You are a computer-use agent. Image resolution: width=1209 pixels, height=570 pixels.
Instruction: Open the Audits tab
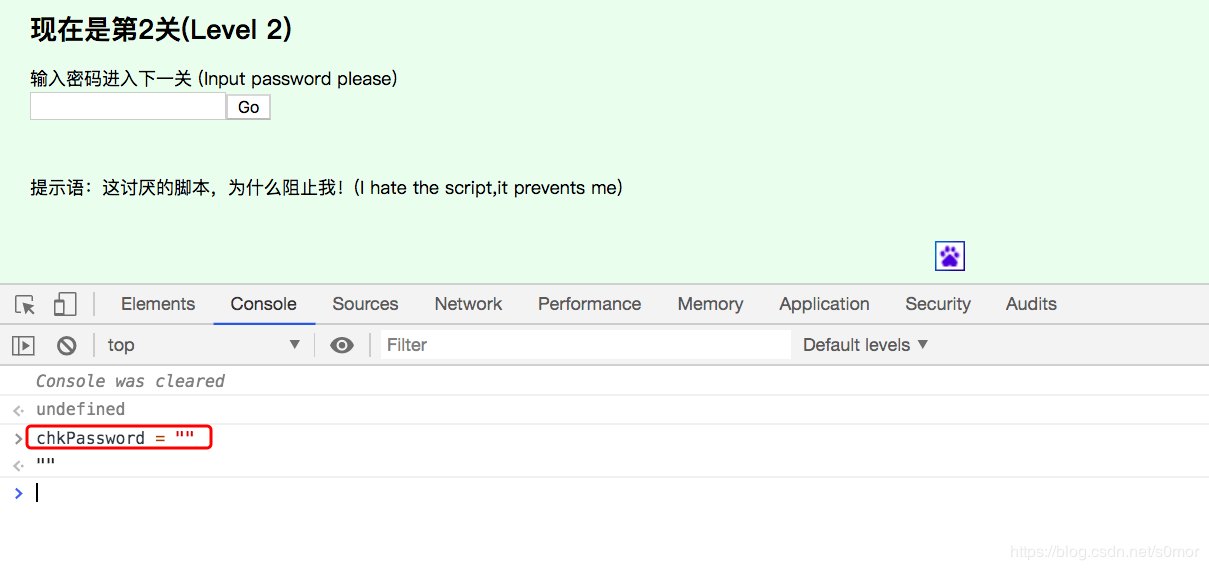point(1031,304)
